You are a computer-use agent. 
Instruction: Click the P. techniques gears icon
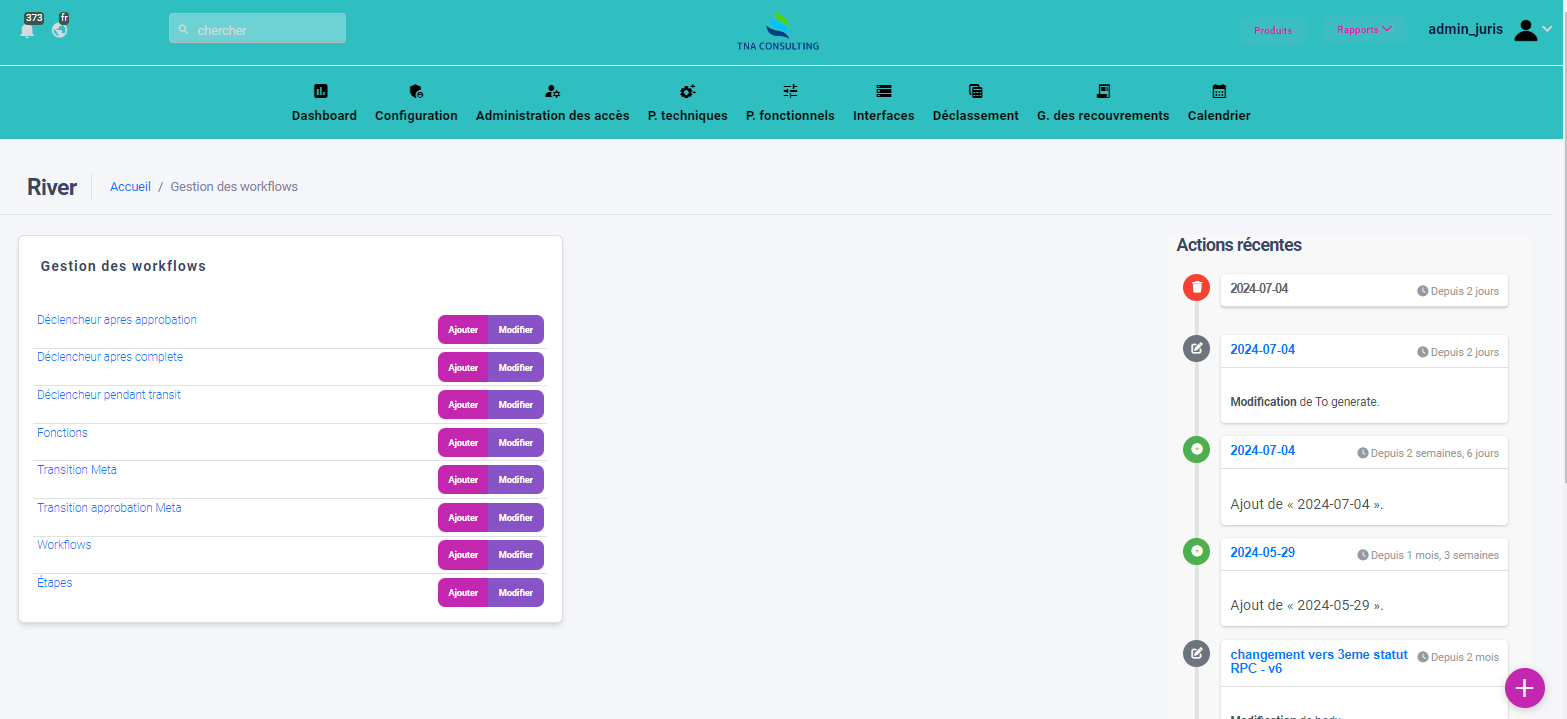(x=687, y=91)
